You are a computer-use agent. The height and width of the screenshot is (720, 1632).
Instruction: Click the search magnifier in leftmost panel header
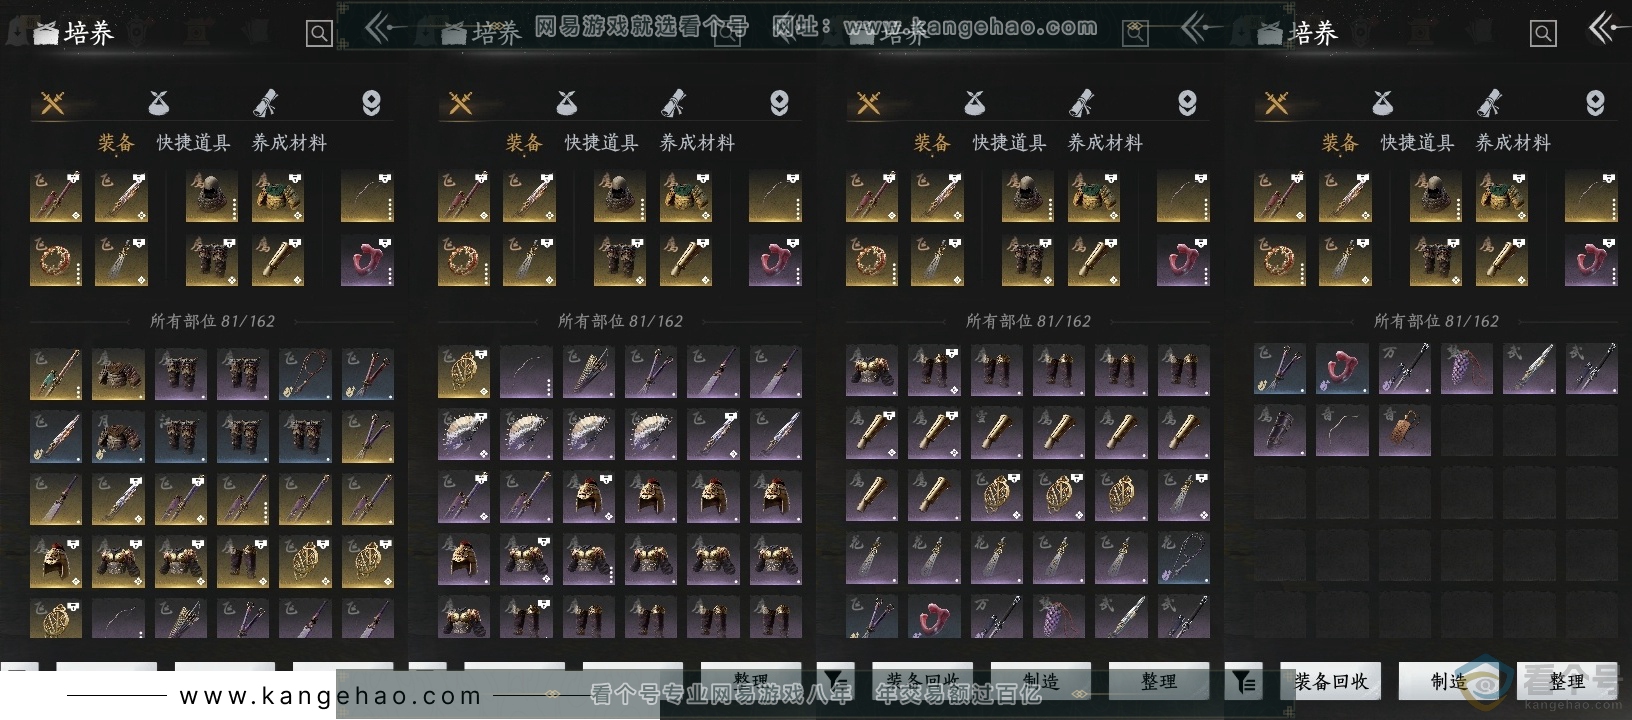point(319,34)
